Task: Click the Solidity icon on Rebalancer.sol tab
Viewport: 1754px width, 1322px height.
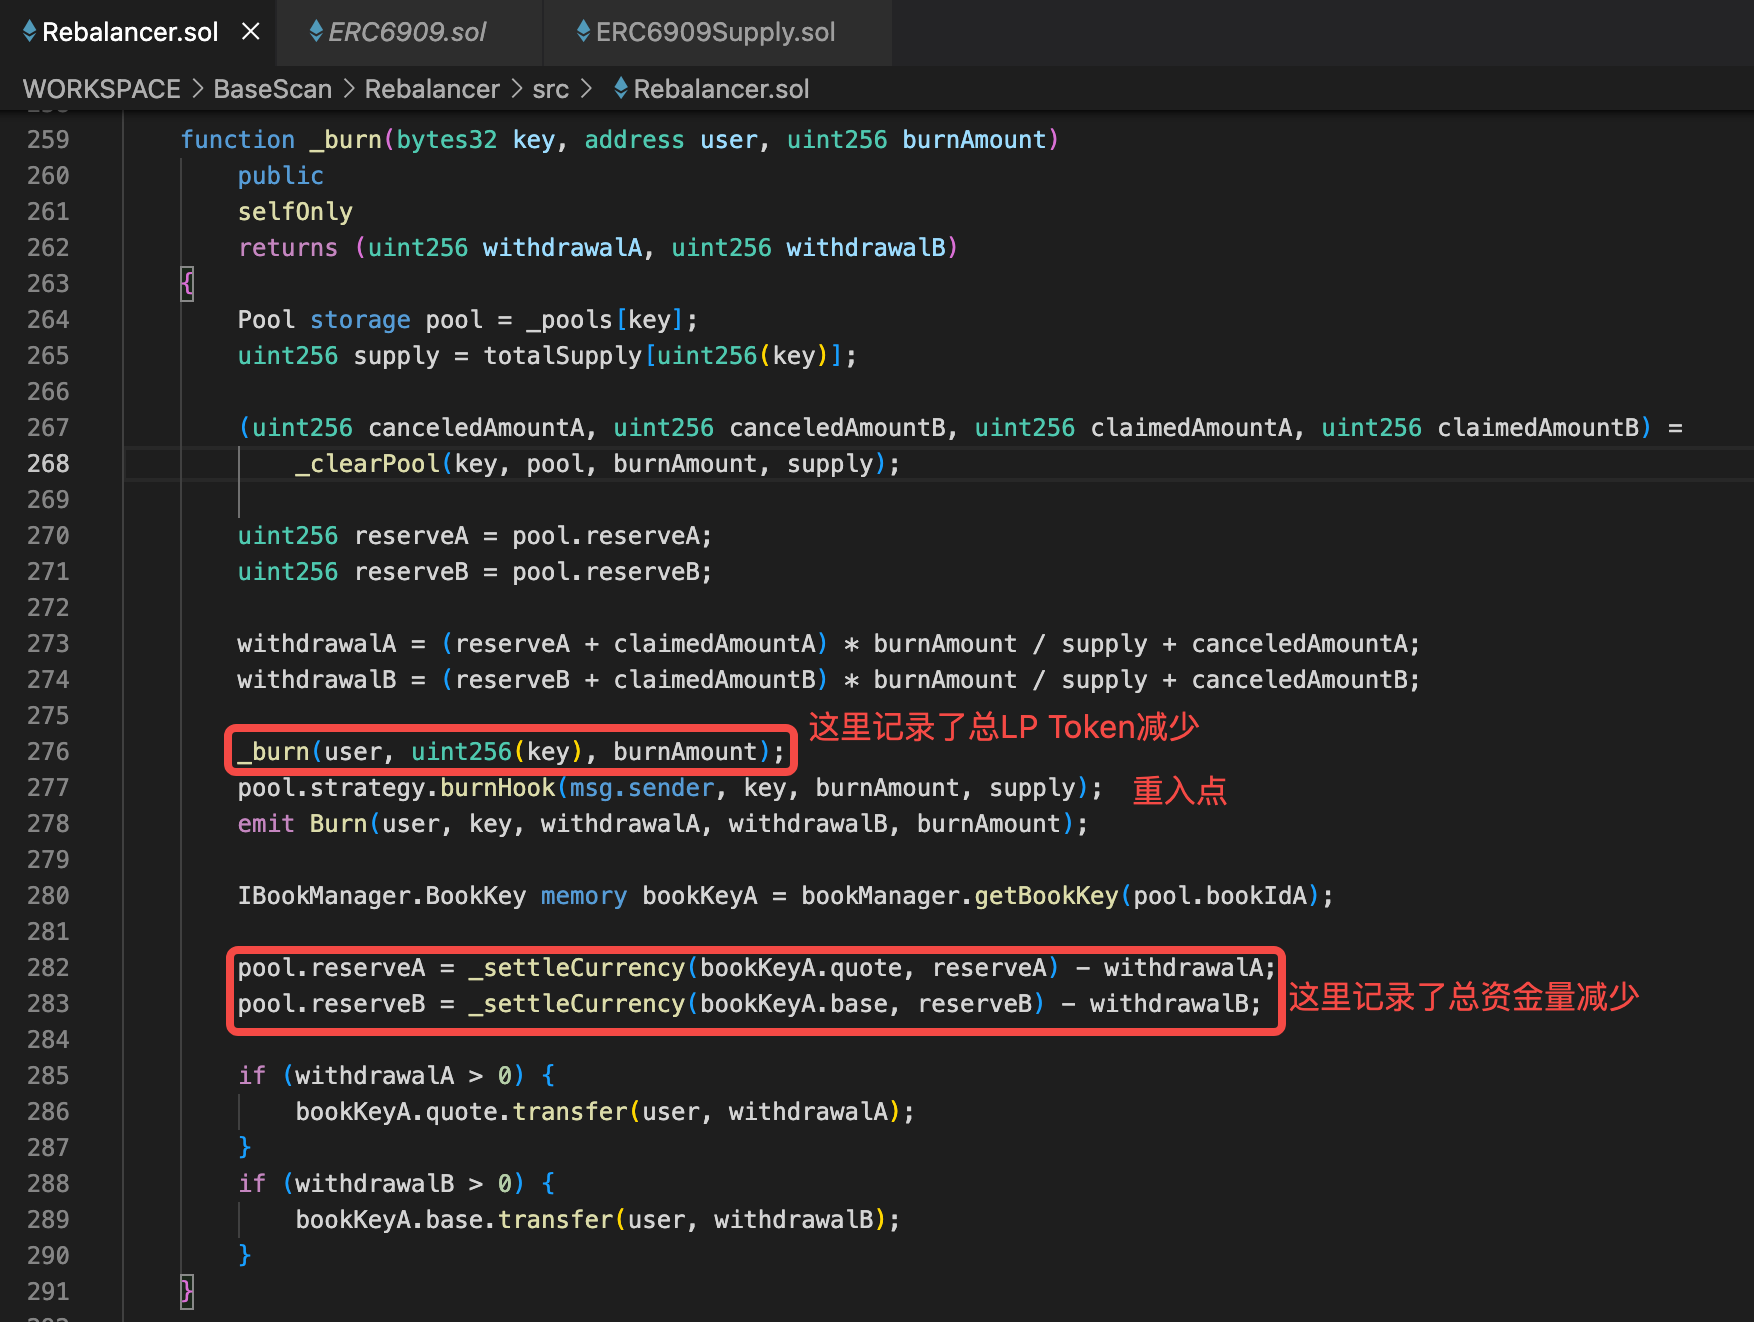Action: click(x=29, y=32)
